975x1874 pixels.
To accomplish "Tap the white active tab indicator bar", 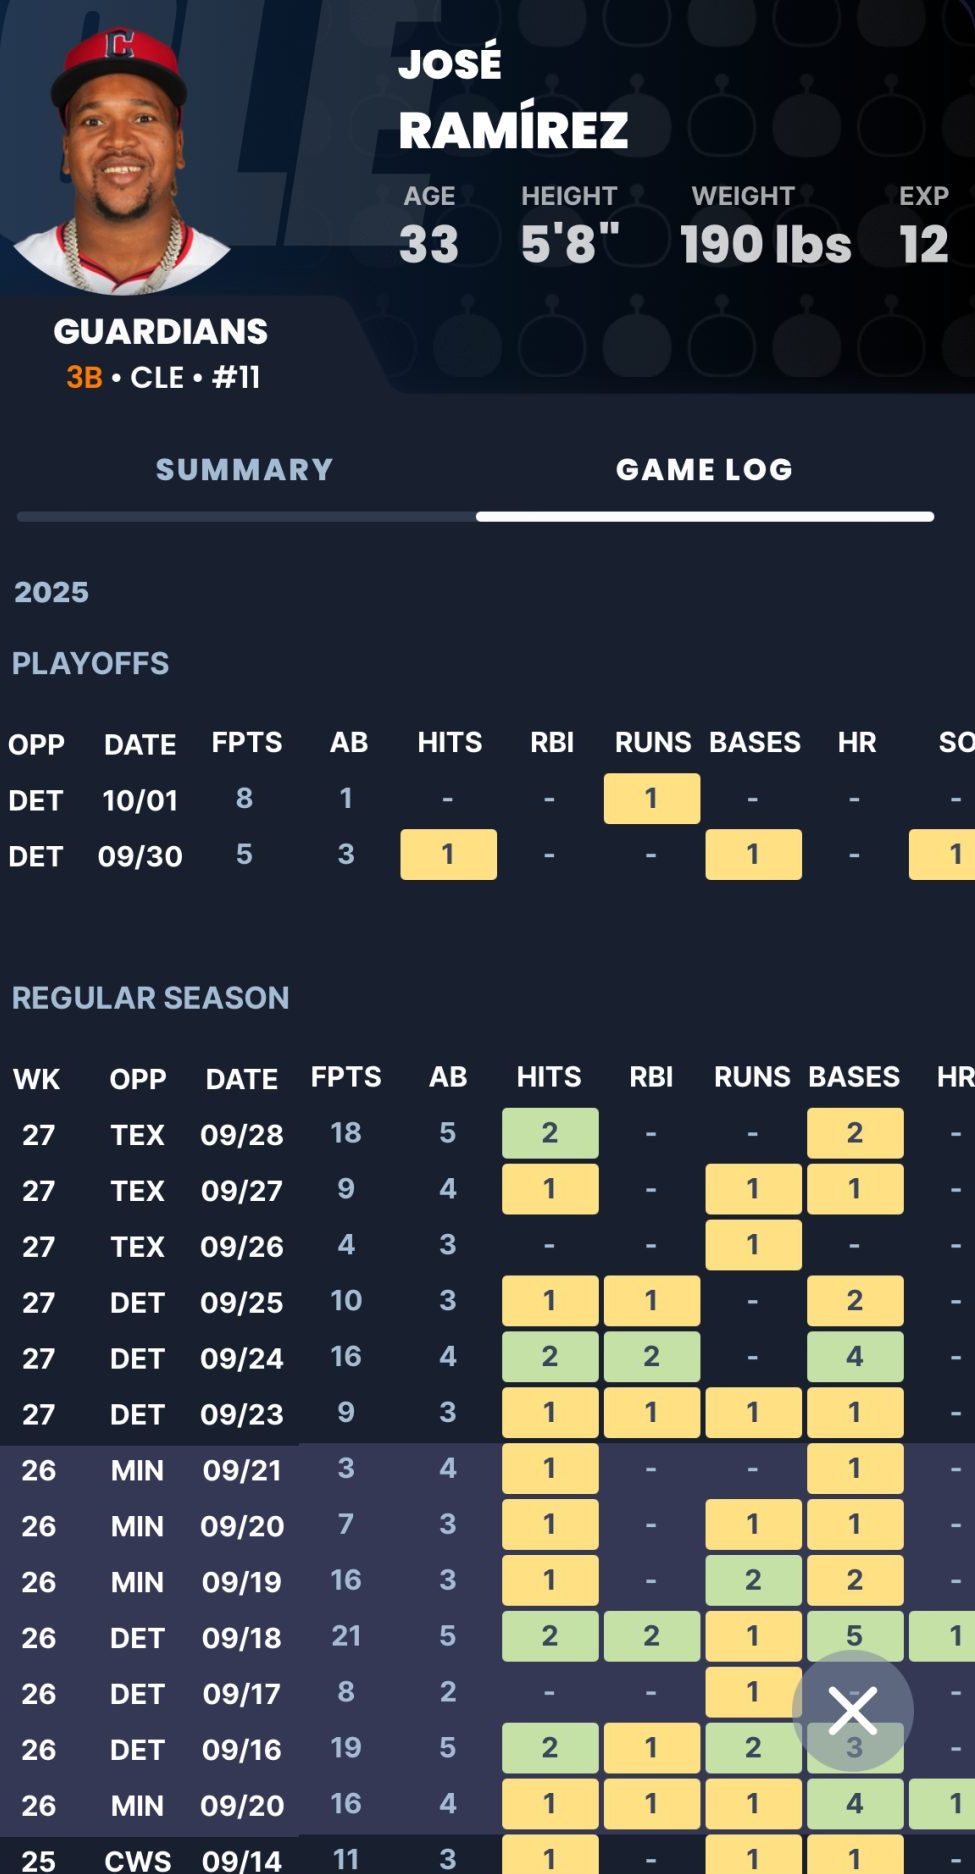I will 704,517.
